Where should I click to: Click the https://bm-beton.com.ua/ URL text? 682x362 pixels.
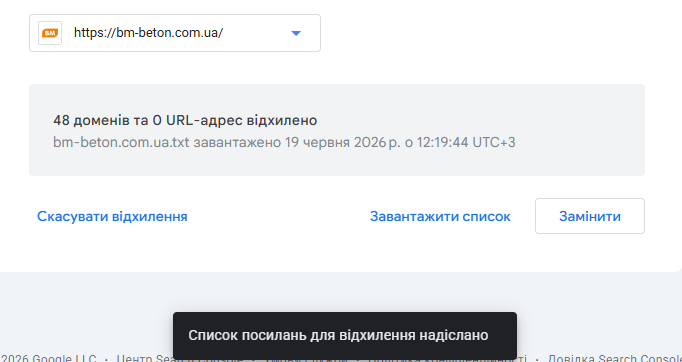coord(148,33)
